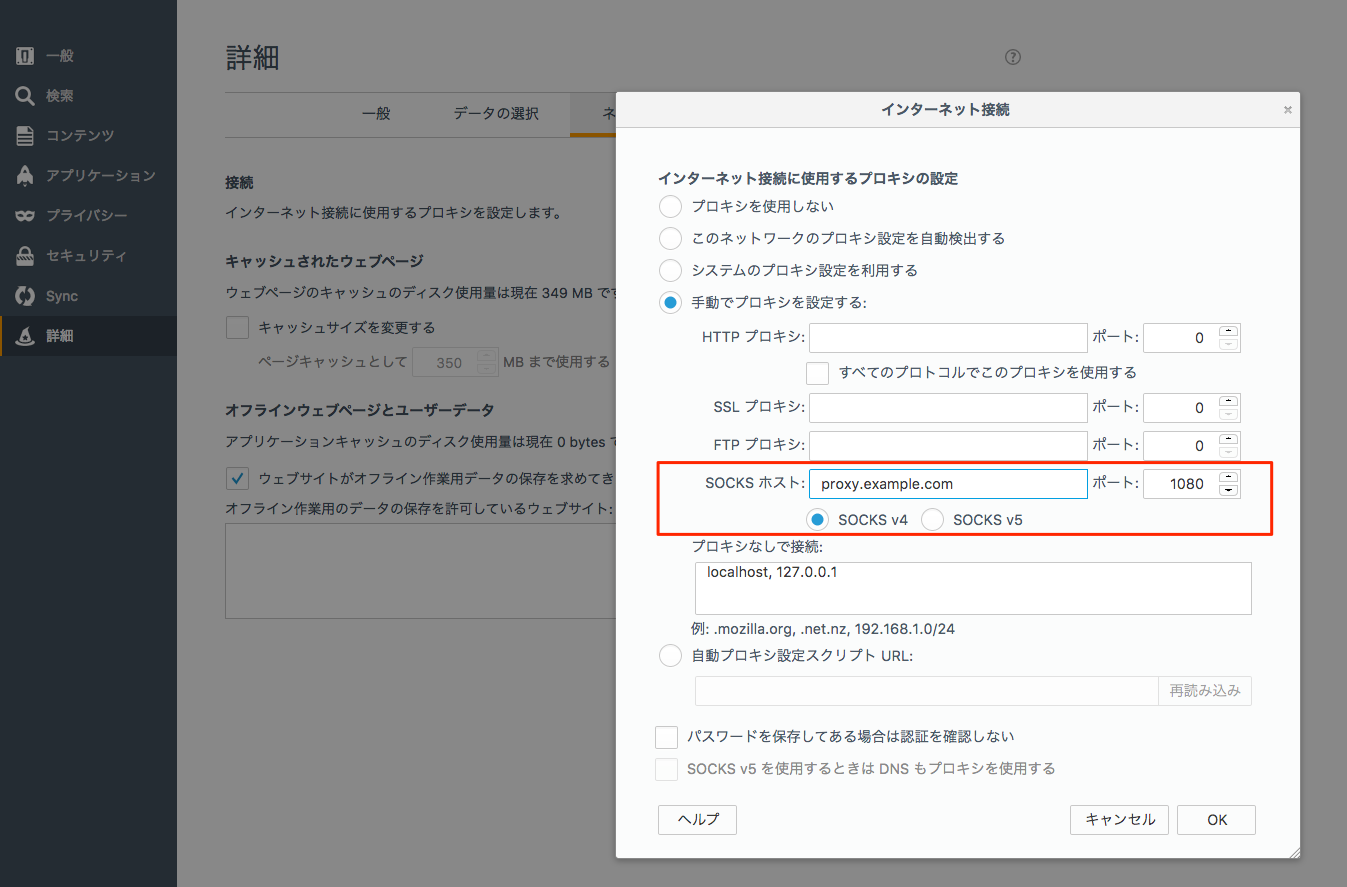This screenshot has width=1347, height=887.
Task: Click the Security (セキュリティ) lock icon
Action: click(25, 256)
